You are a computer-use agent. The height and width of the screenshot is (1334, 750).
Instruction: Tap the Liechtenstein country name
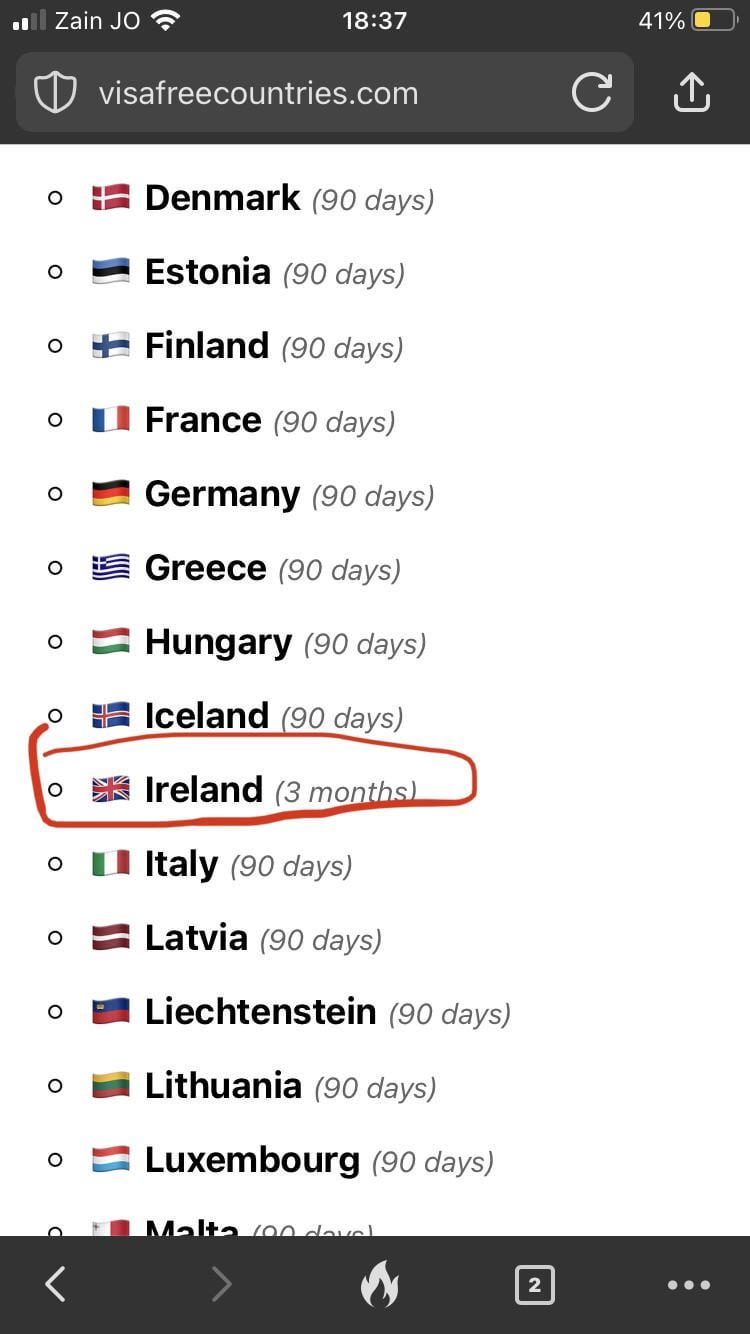[260, 1012]
